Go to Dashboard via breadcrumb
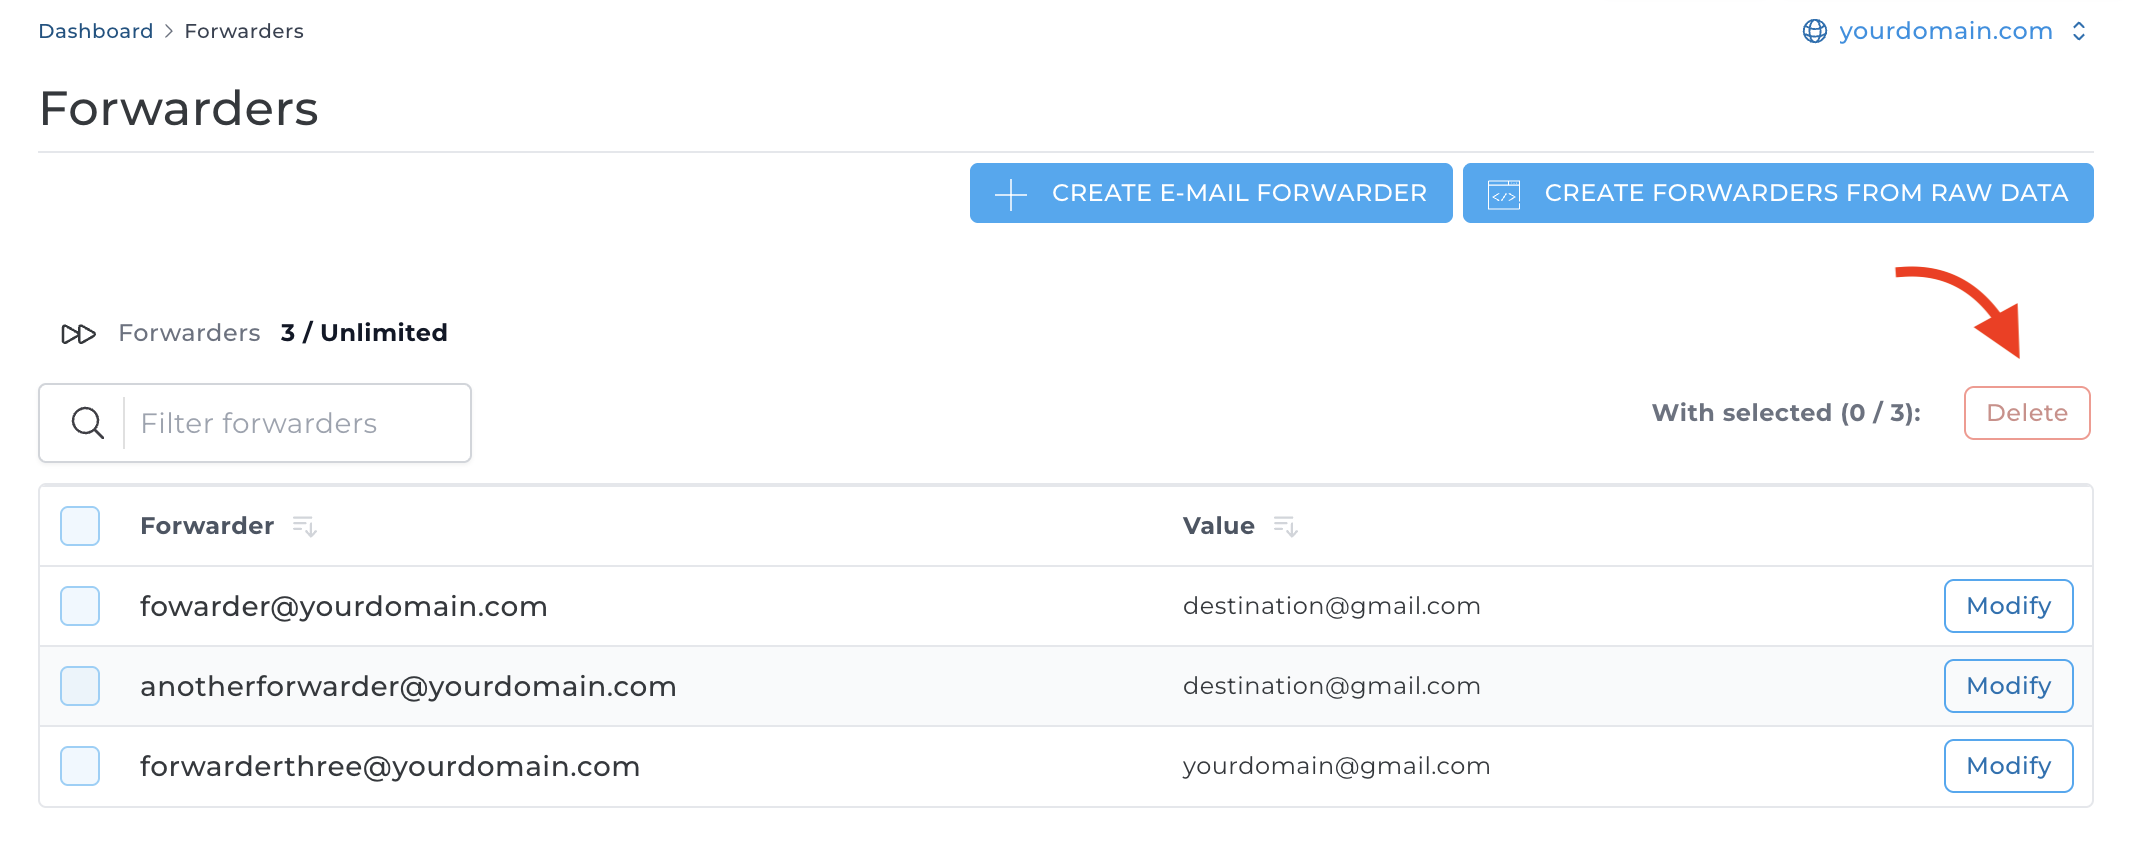 (x=96, y=31)
